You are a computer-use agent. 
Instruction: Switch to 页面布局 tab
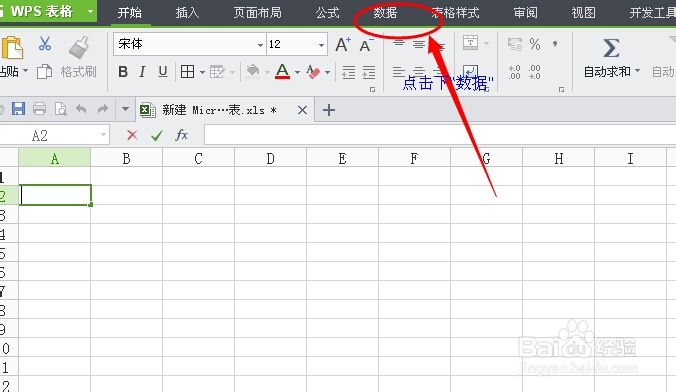point(257,13)
